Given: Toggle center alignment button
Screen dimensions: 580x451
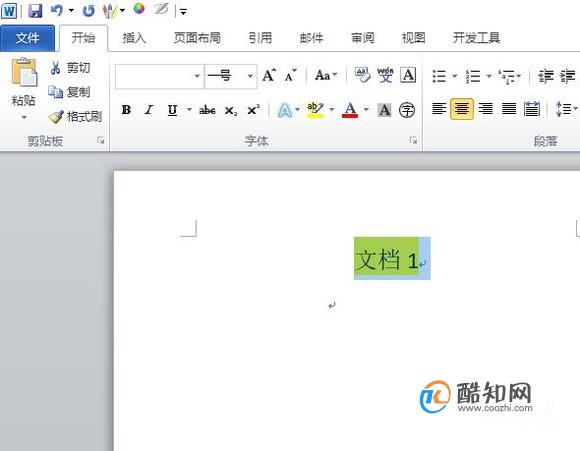Looking at the screenshot, I should tap(462, 109).
